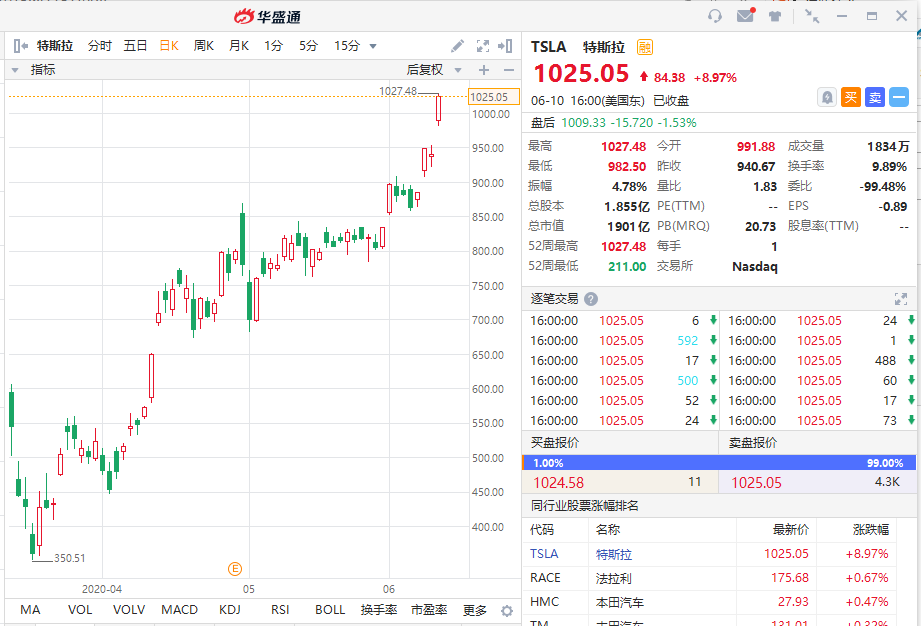921x626 pixels.
Task: Click the 特斯拉 title in chart toolbar
Action: pyautogui.click(x=55, y=46)
